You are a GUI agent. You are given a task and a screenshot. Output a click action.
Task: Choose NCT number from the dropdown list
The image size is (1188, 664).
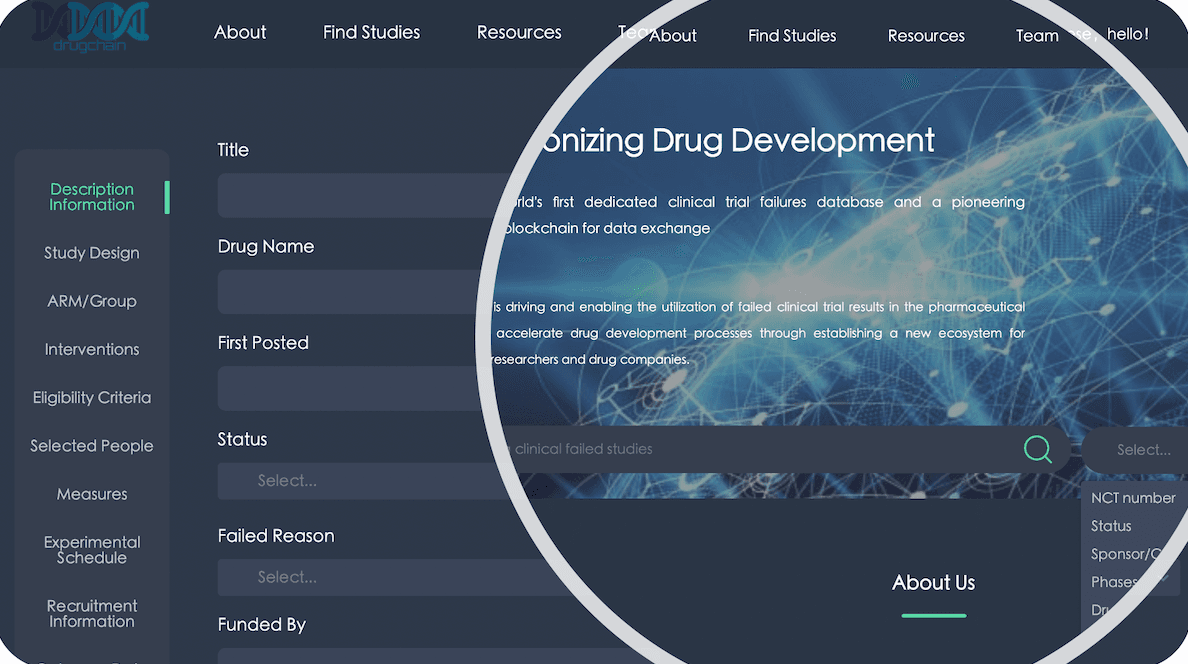[1132, 498]
